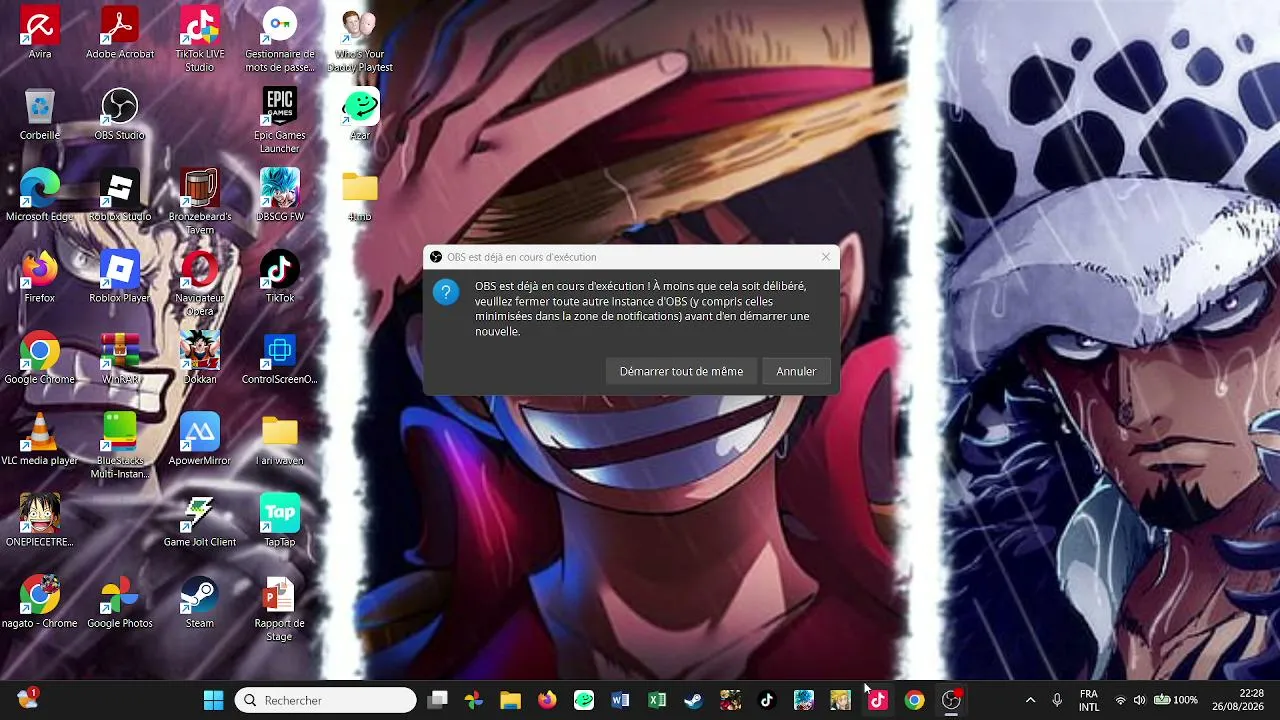Image resolution: width=1280 pixels, height=720 pixels.
Task: Select the ControlScreenO... desktop icon
Action: pyautogui.click(x=280, y=358)
